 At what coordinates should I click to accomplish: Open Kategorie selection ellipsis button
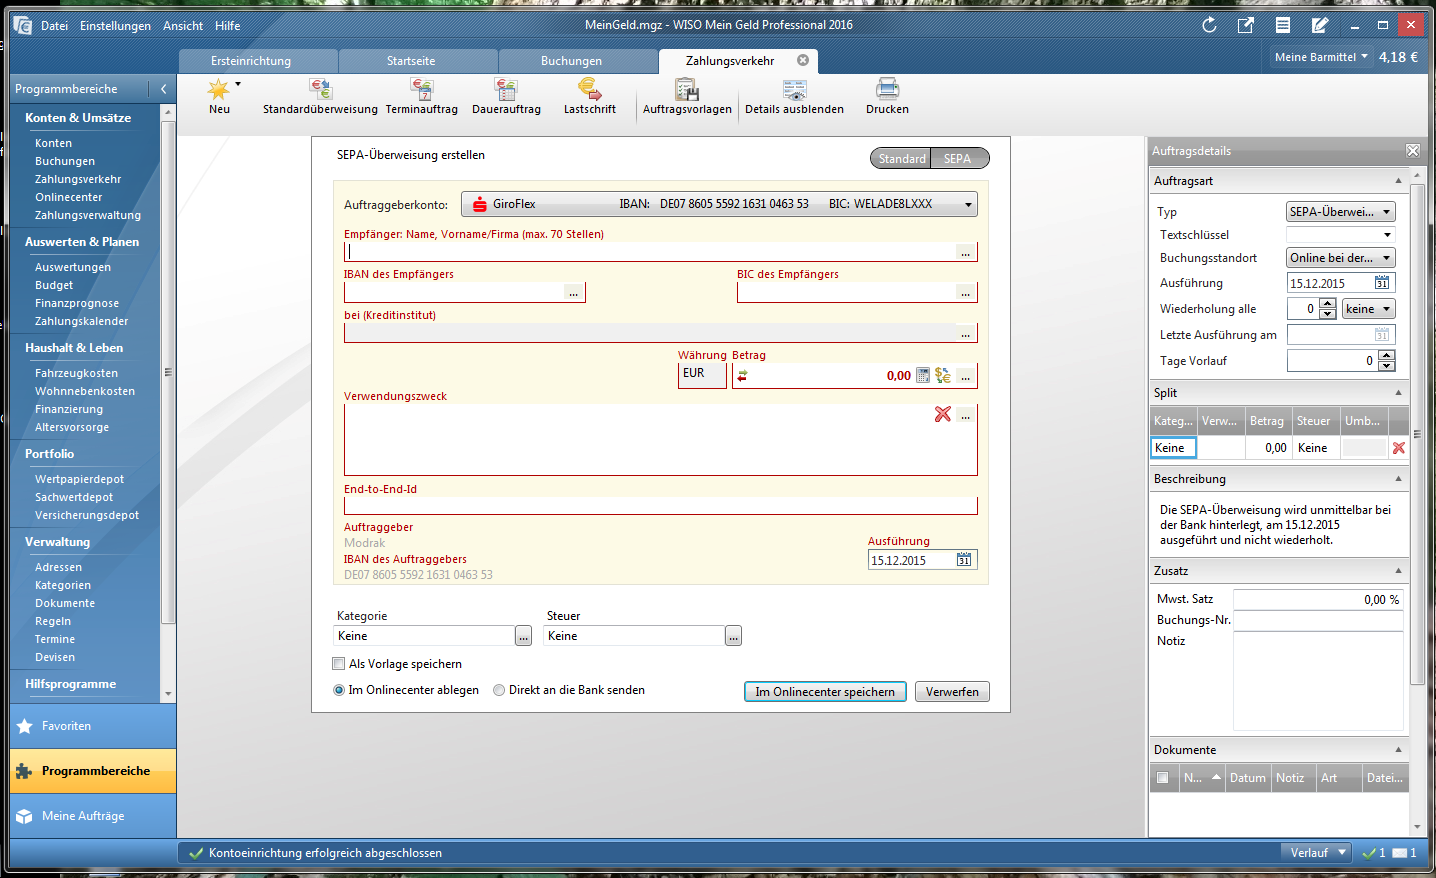523,636
